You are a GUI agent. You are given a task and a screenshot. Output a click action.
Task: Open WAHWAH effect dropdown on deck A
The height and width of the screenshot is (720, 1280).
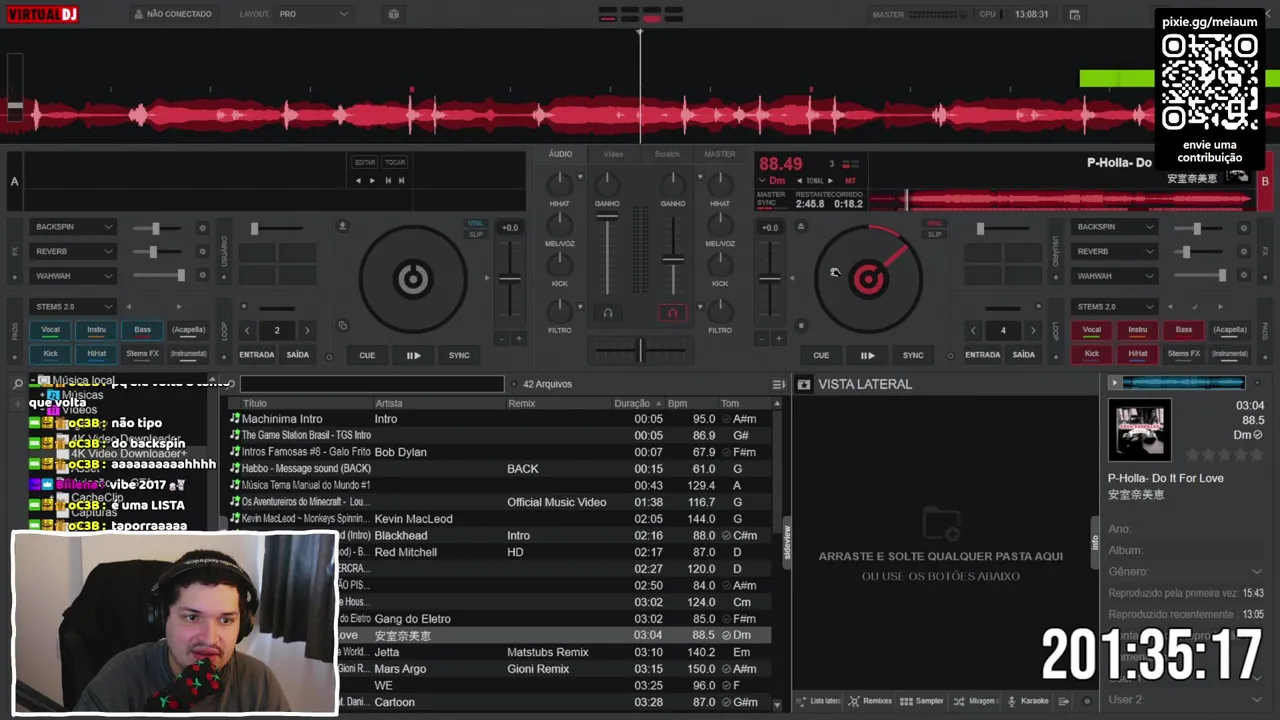(x=74, y=276)
